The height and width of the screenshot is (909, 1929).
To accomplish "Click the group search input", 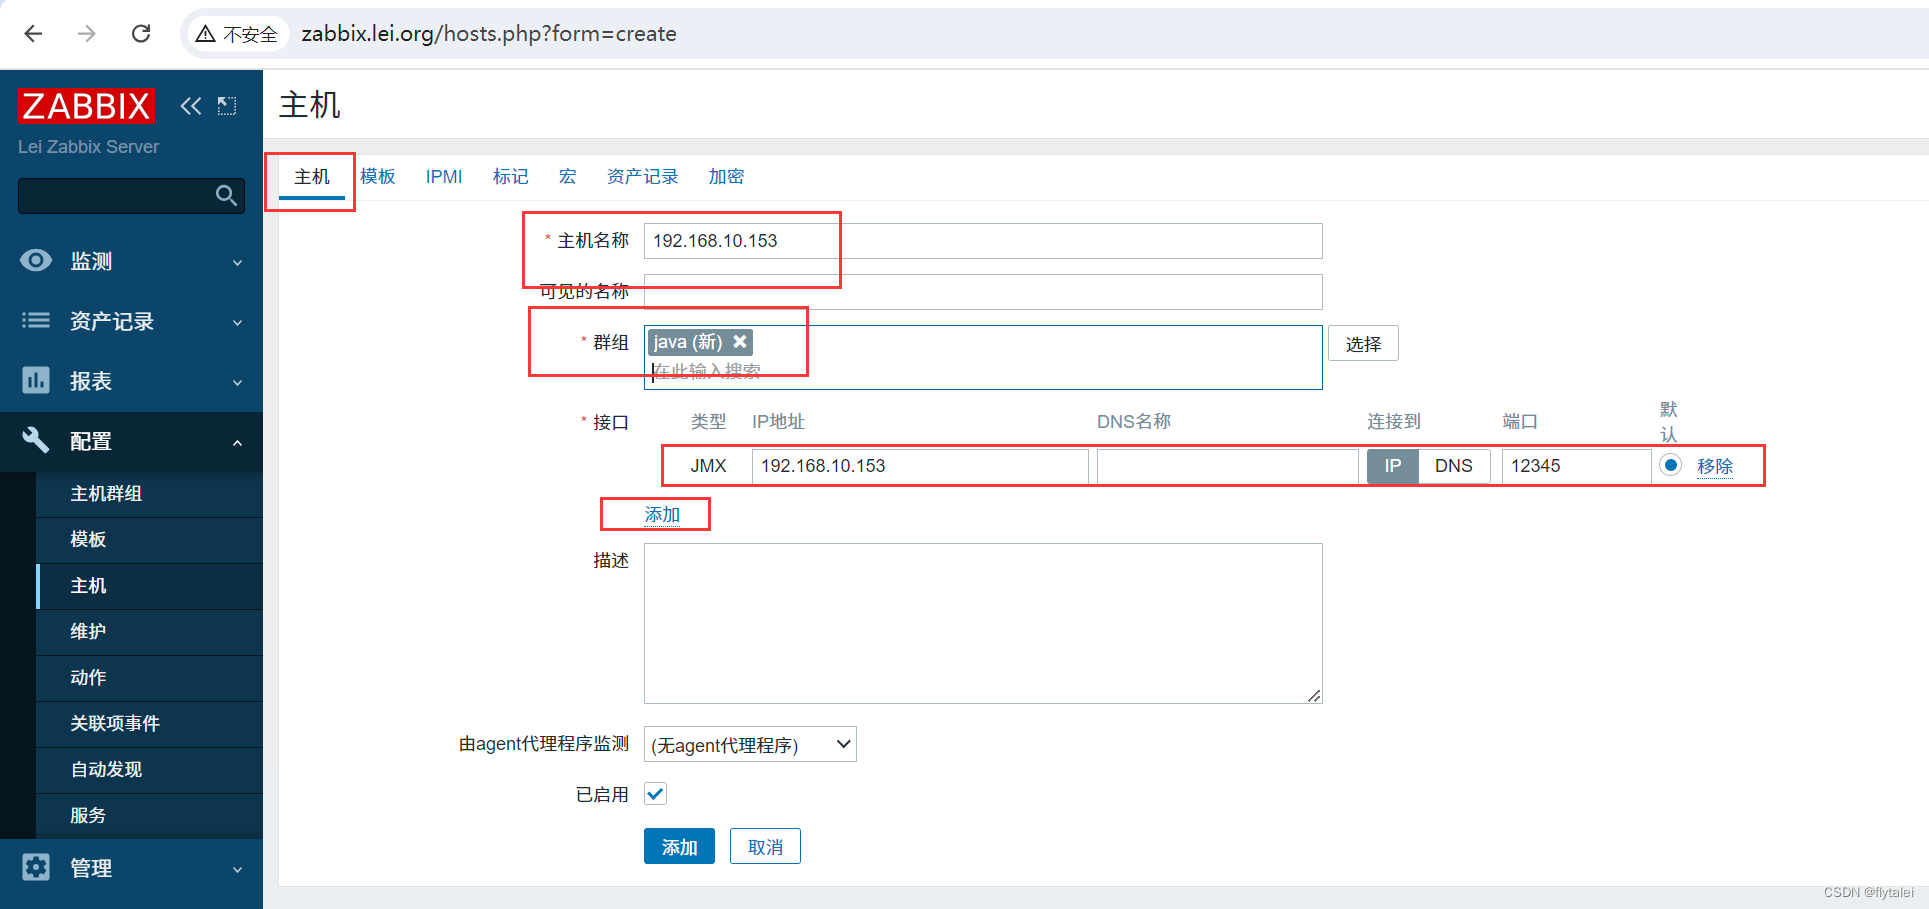I will 983,372.
